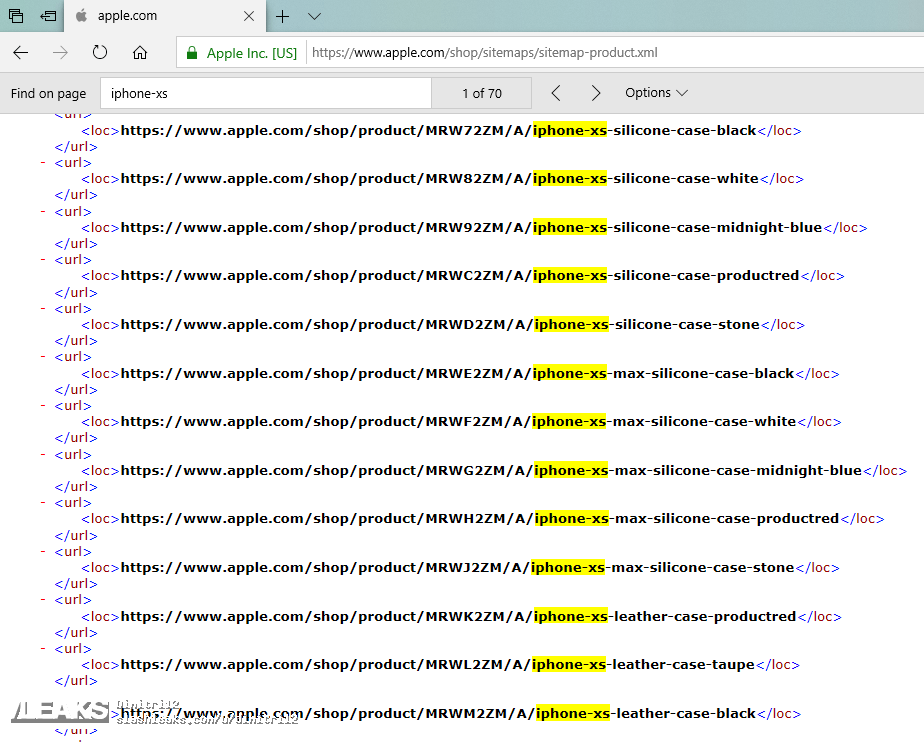Click the MRWK2ZM leather-case-productred URL

coord(458,616)
